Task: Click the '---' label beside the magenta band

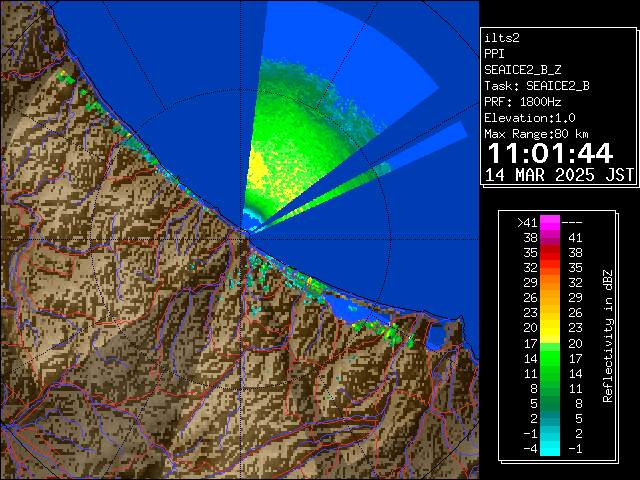Action: click(x=572, y=223)
